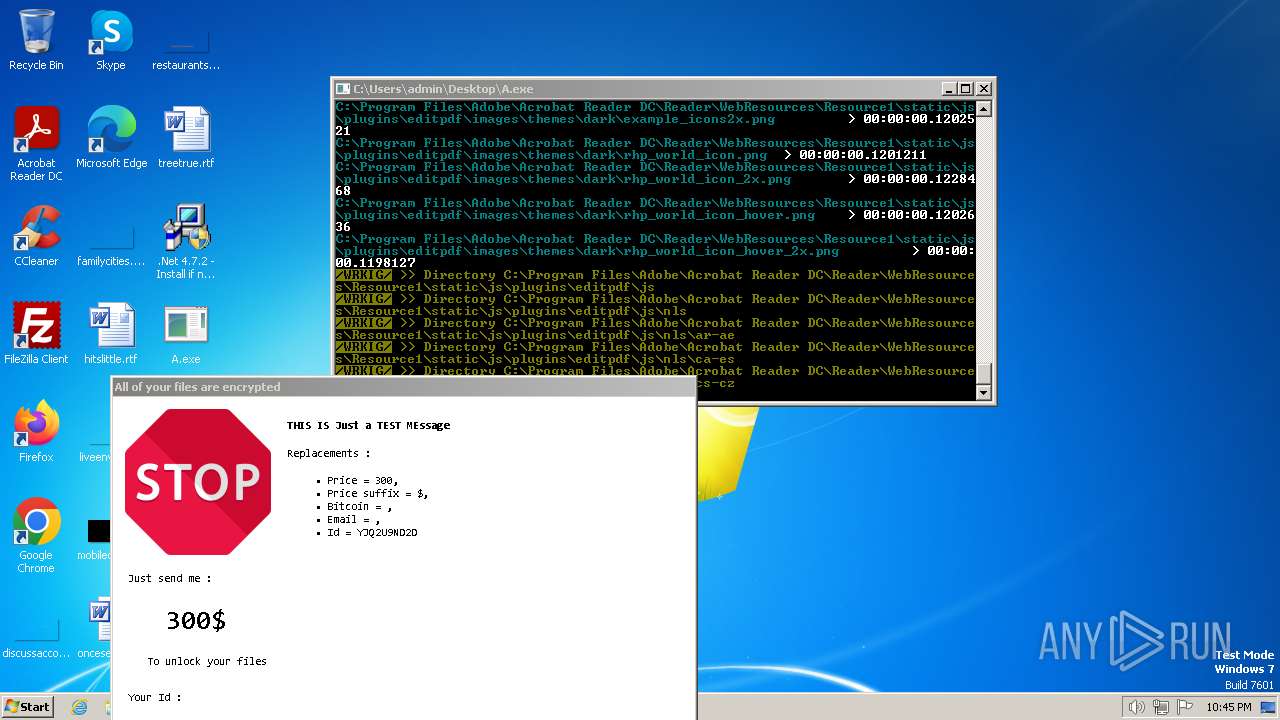Launch Skype from the desktop
This screenshot has width=1280, height=720.
(x=110, y=40)
